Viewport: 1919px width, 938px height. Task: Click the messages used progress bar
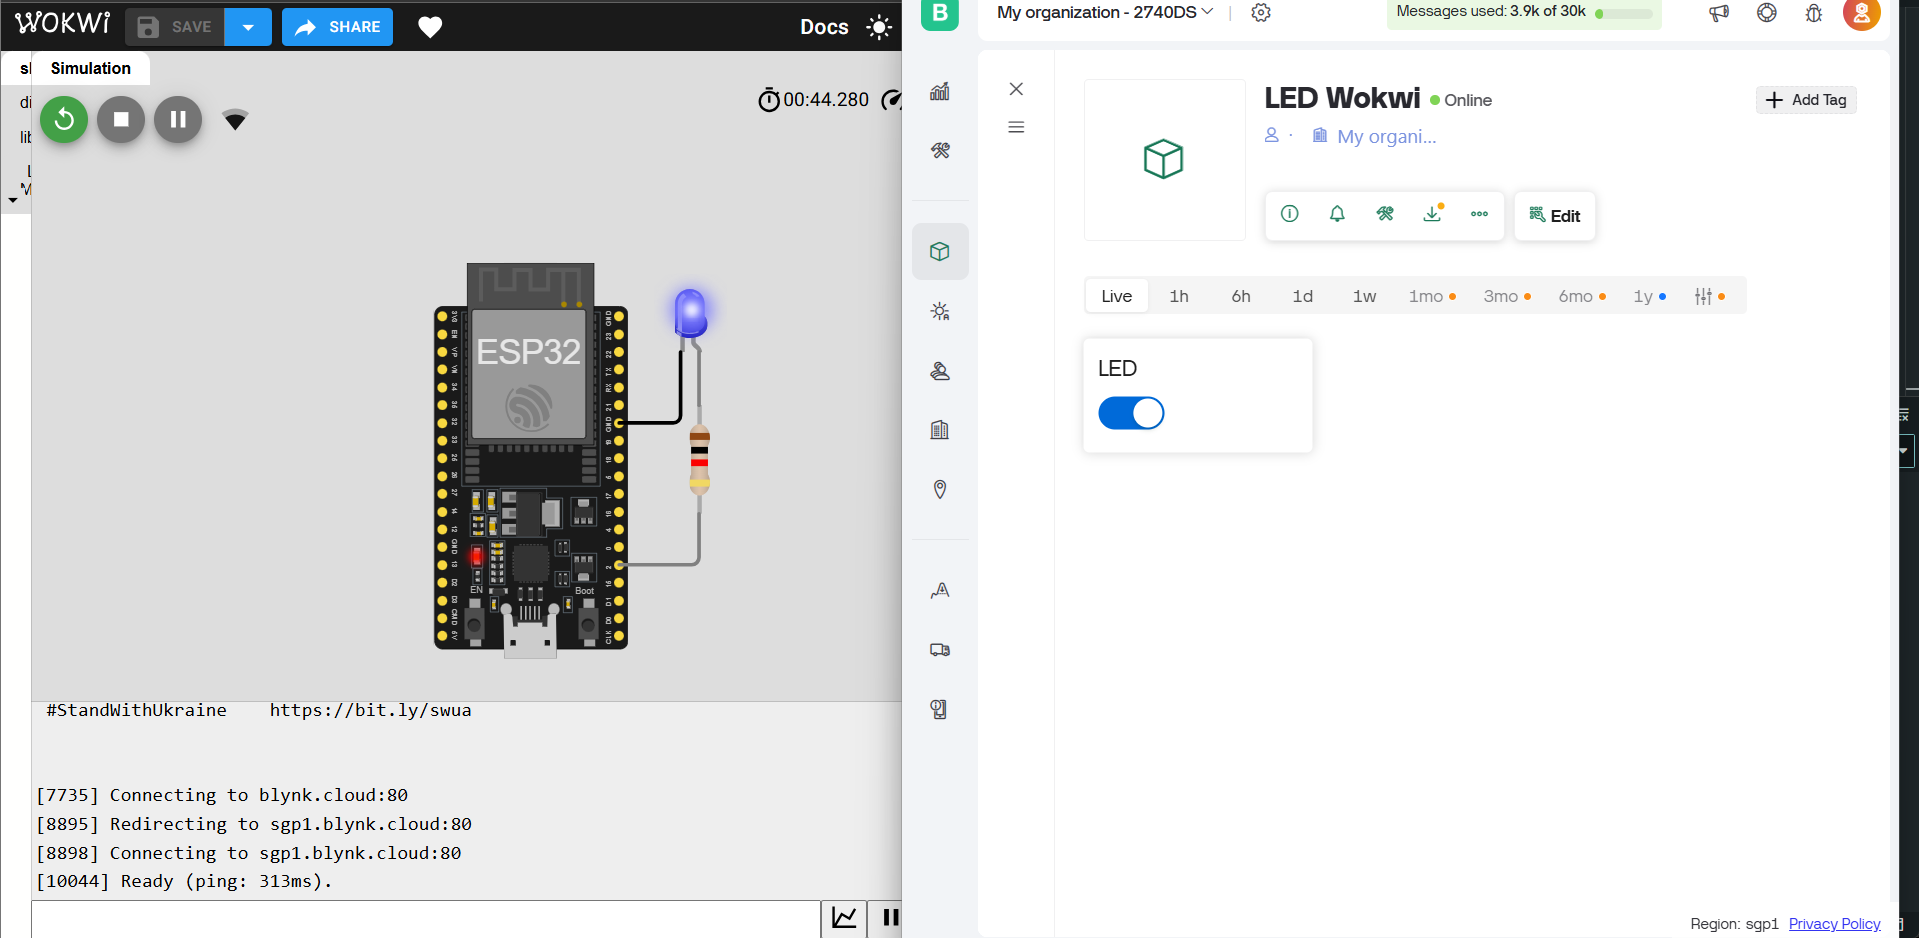pyautogui.click(x=1624, y=14)
